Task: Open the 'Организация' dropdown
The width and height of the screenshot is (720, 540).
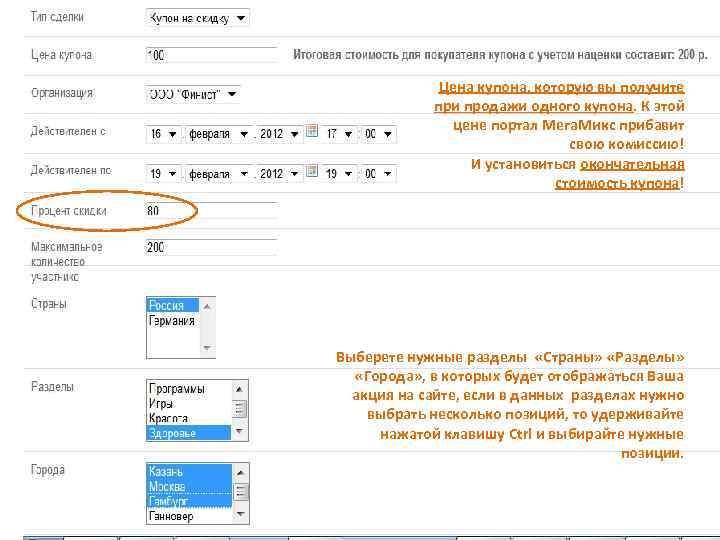Action: (193, 94)
